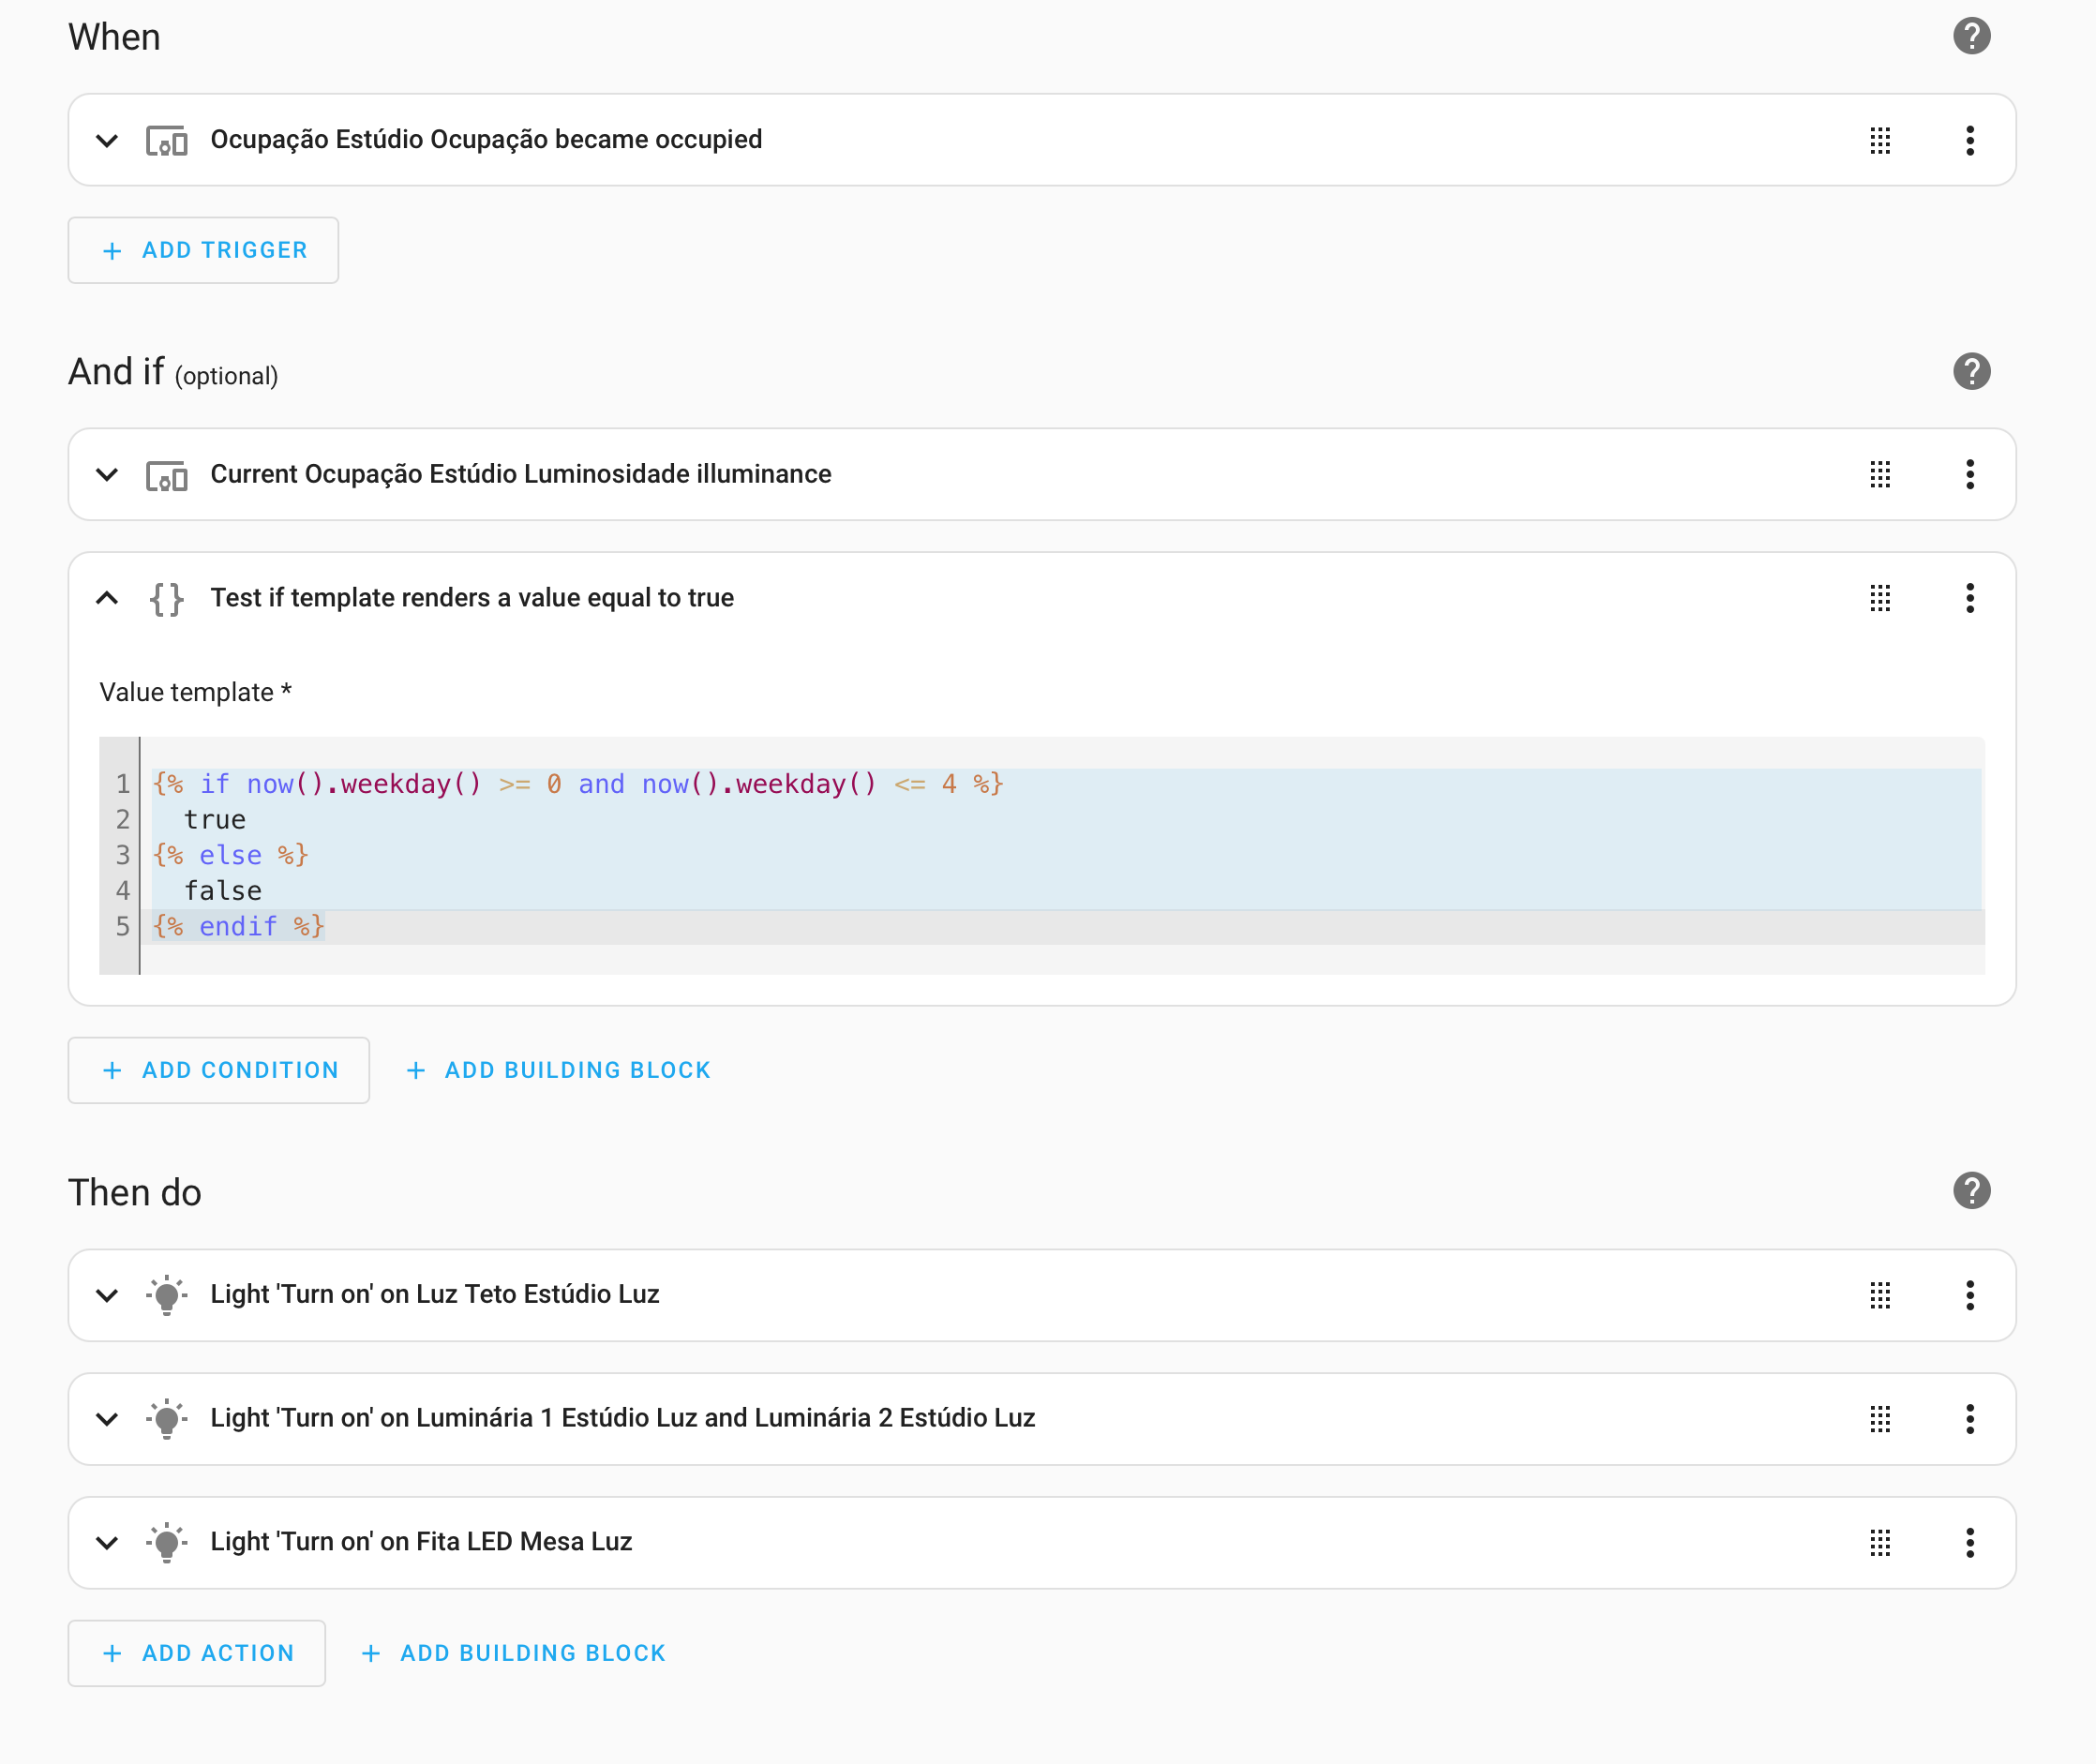Click the device icon on the occupancy trigger
This screenshot has height=1764, width=2096.
pyautogui.click(x=166, y=140)
